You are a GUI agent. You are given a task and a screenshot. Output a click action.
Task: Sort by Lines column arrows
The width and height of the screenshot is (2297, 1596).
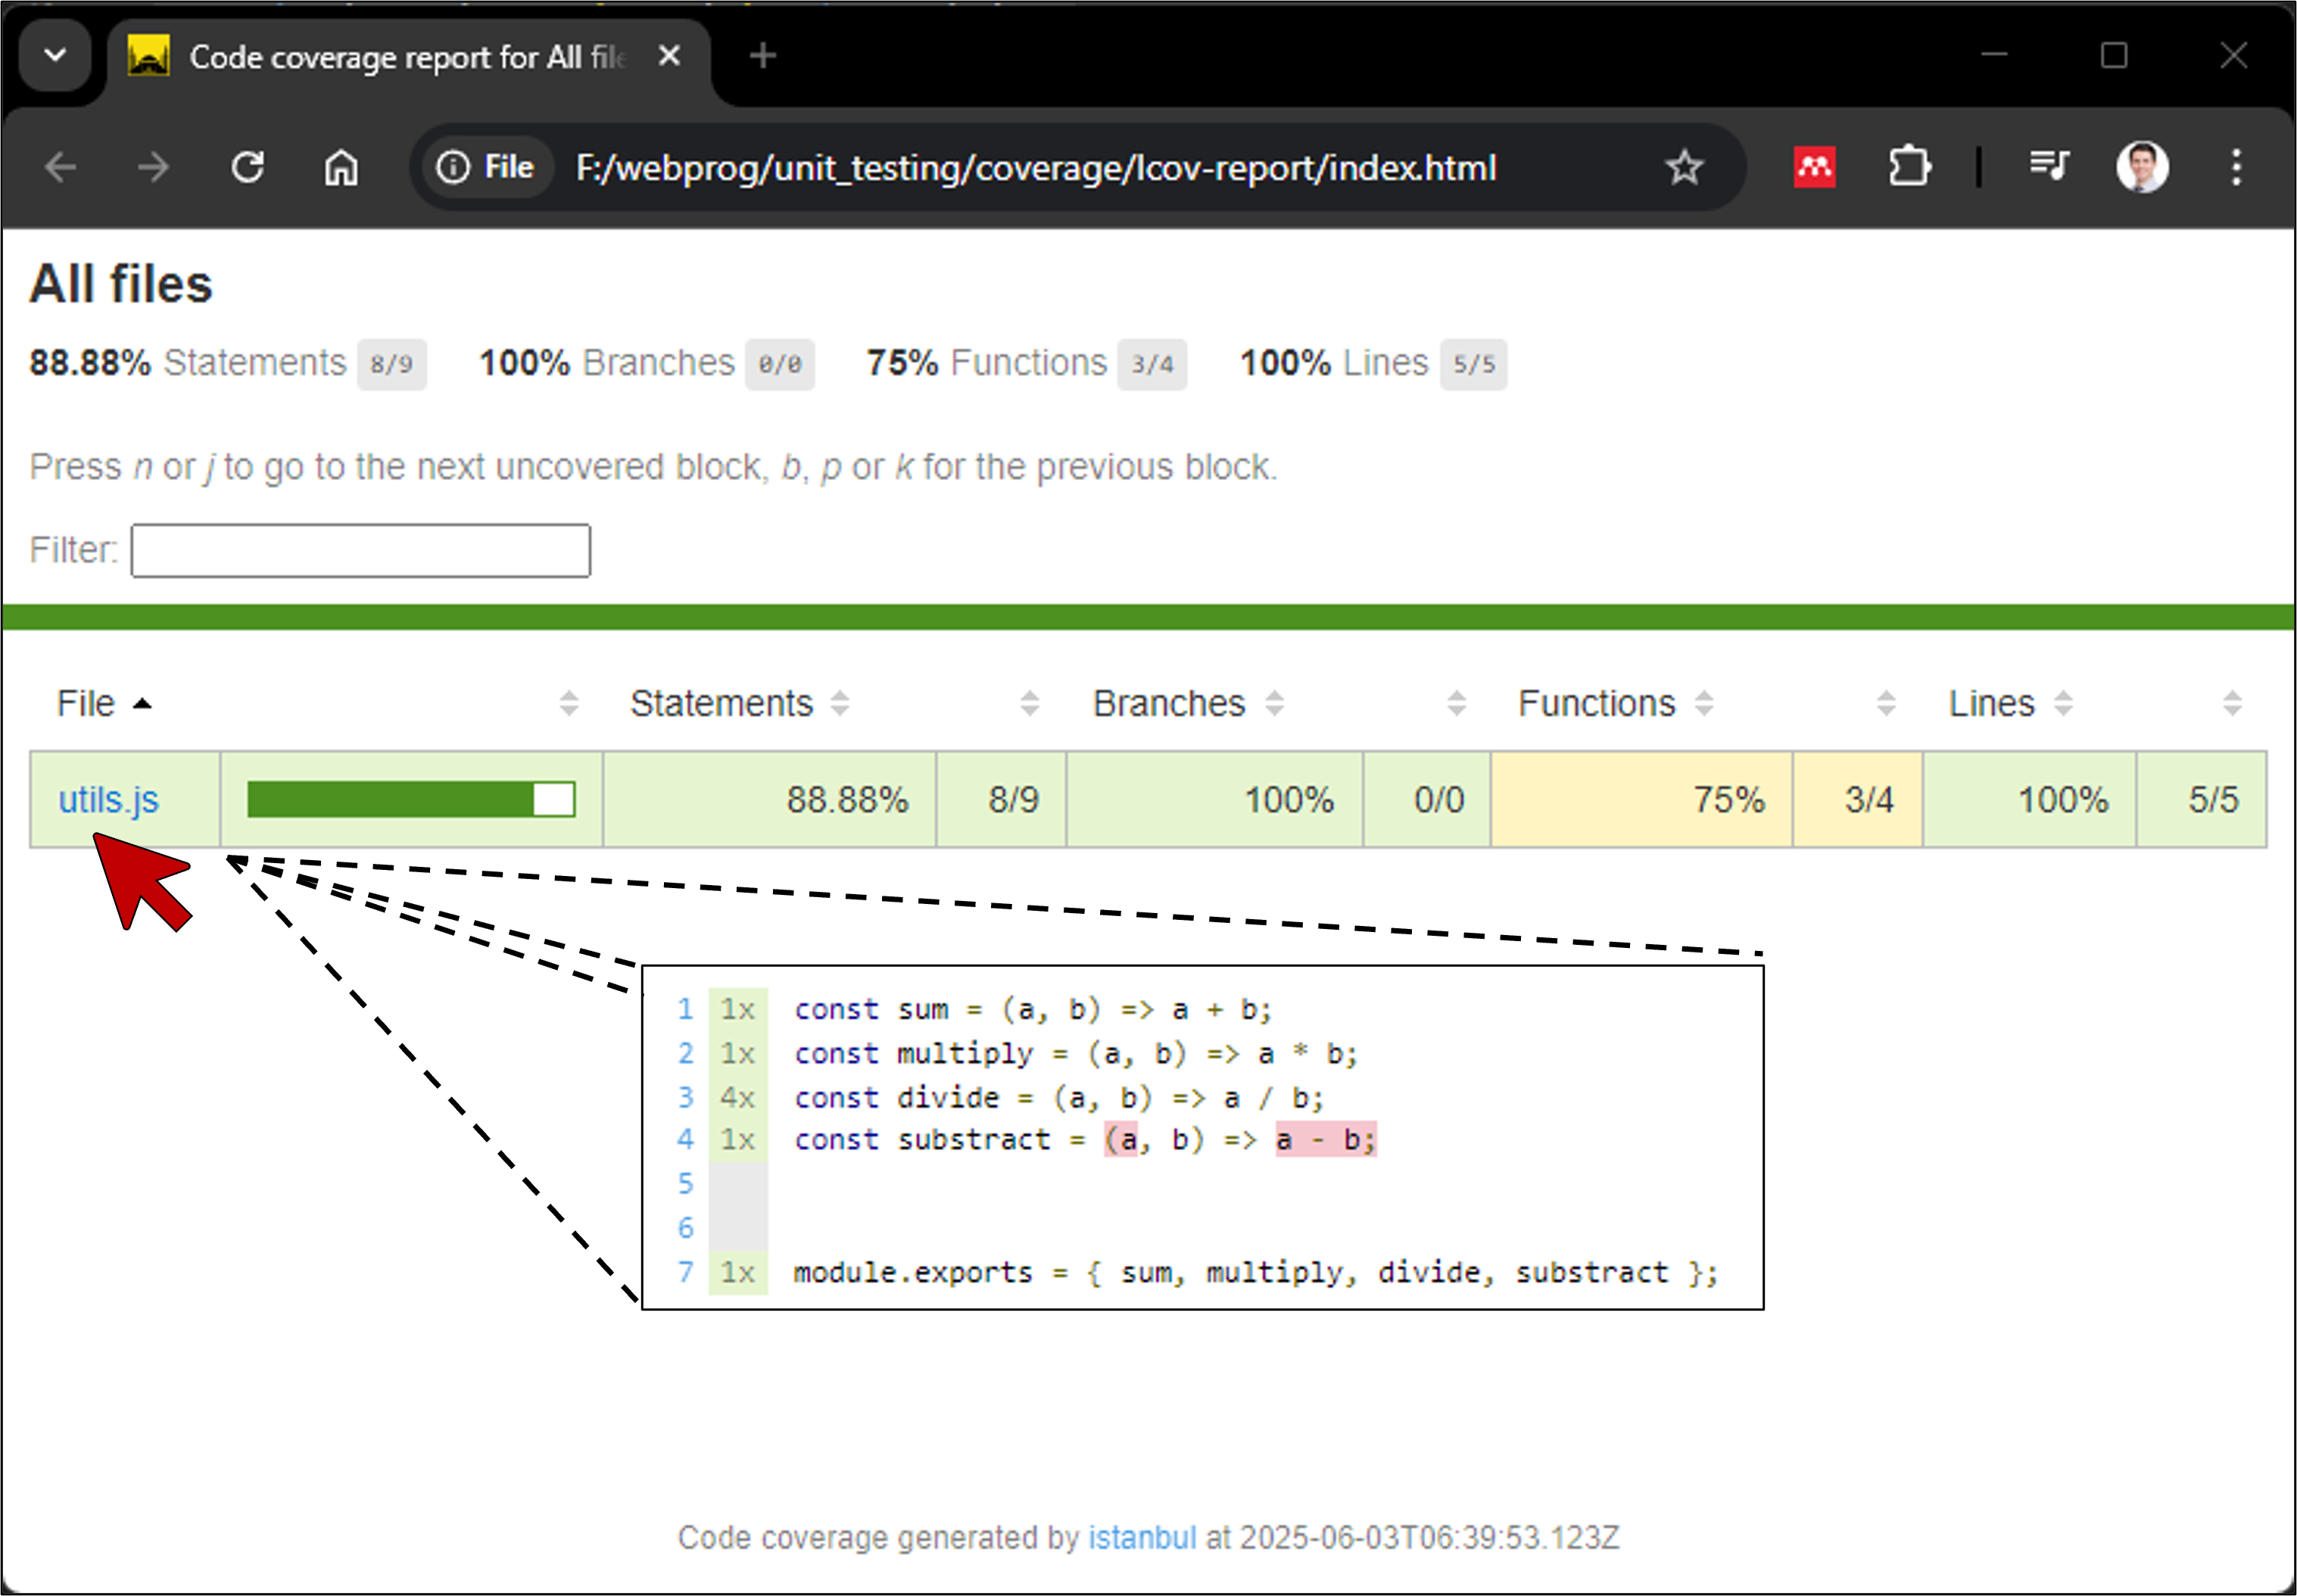(x=2062, y=704)
